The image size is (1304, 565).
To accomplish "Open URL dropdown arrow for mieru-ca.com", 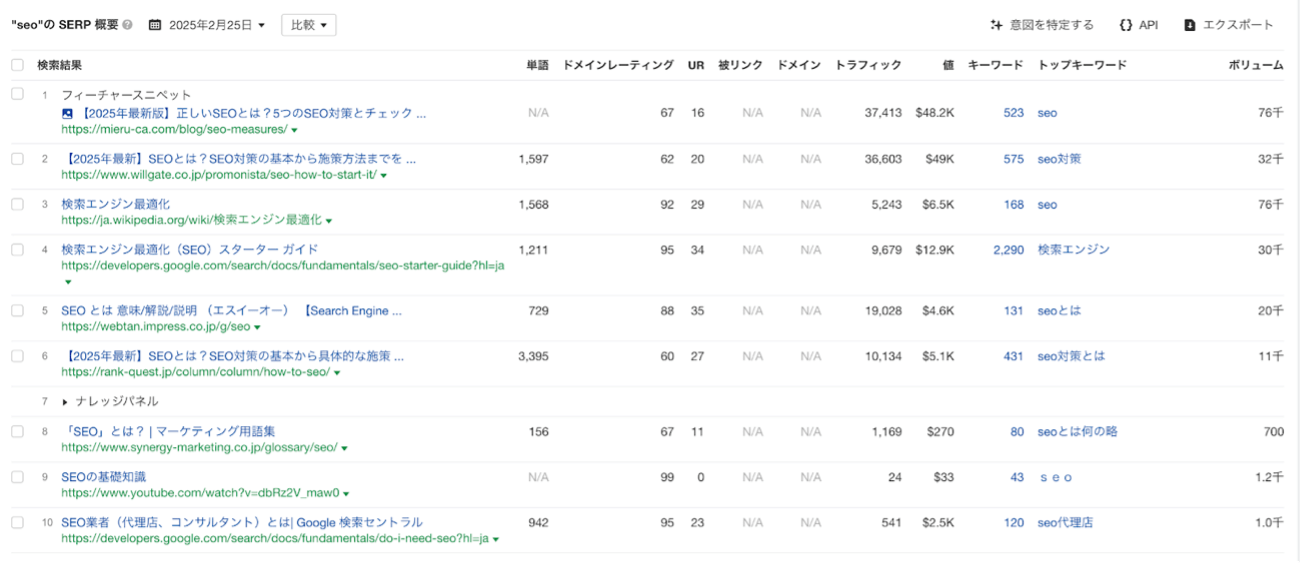I will [294, 130].
